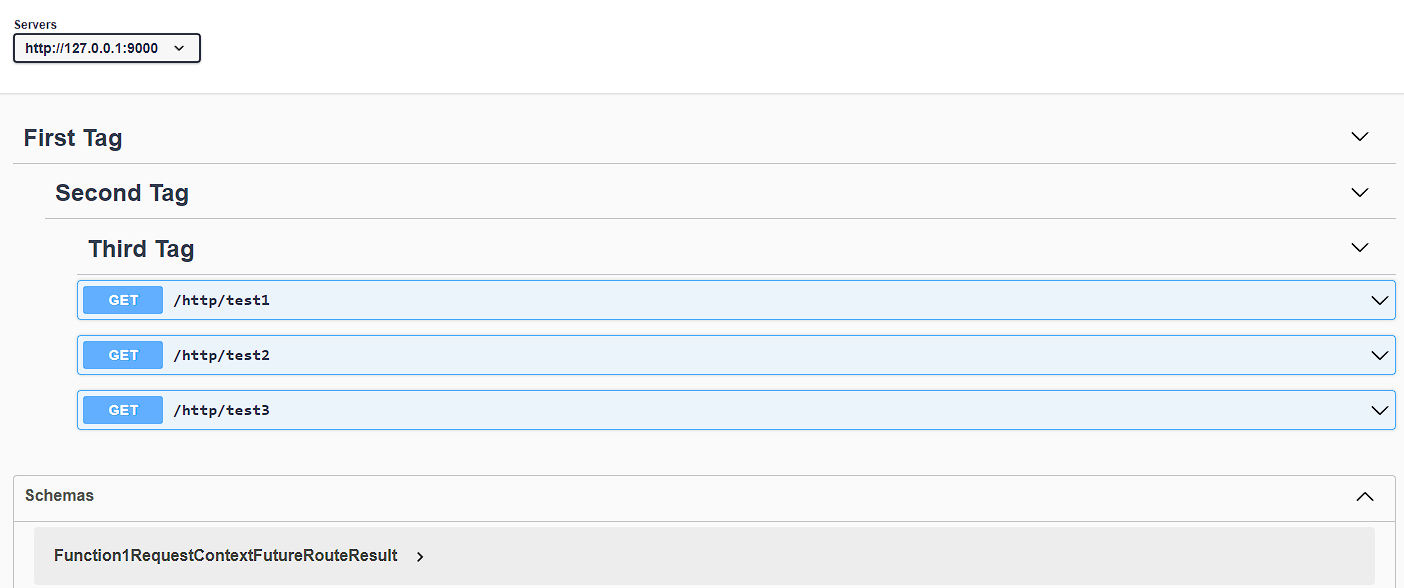
Task: Click the chevron on the /http/test2 row
Action: [1380, 355]
